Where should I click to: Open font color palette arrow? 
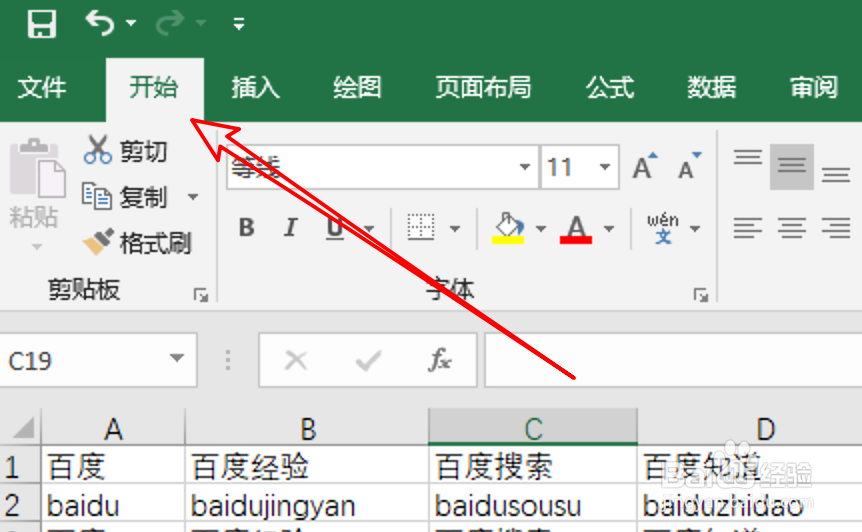coord(609,229)
